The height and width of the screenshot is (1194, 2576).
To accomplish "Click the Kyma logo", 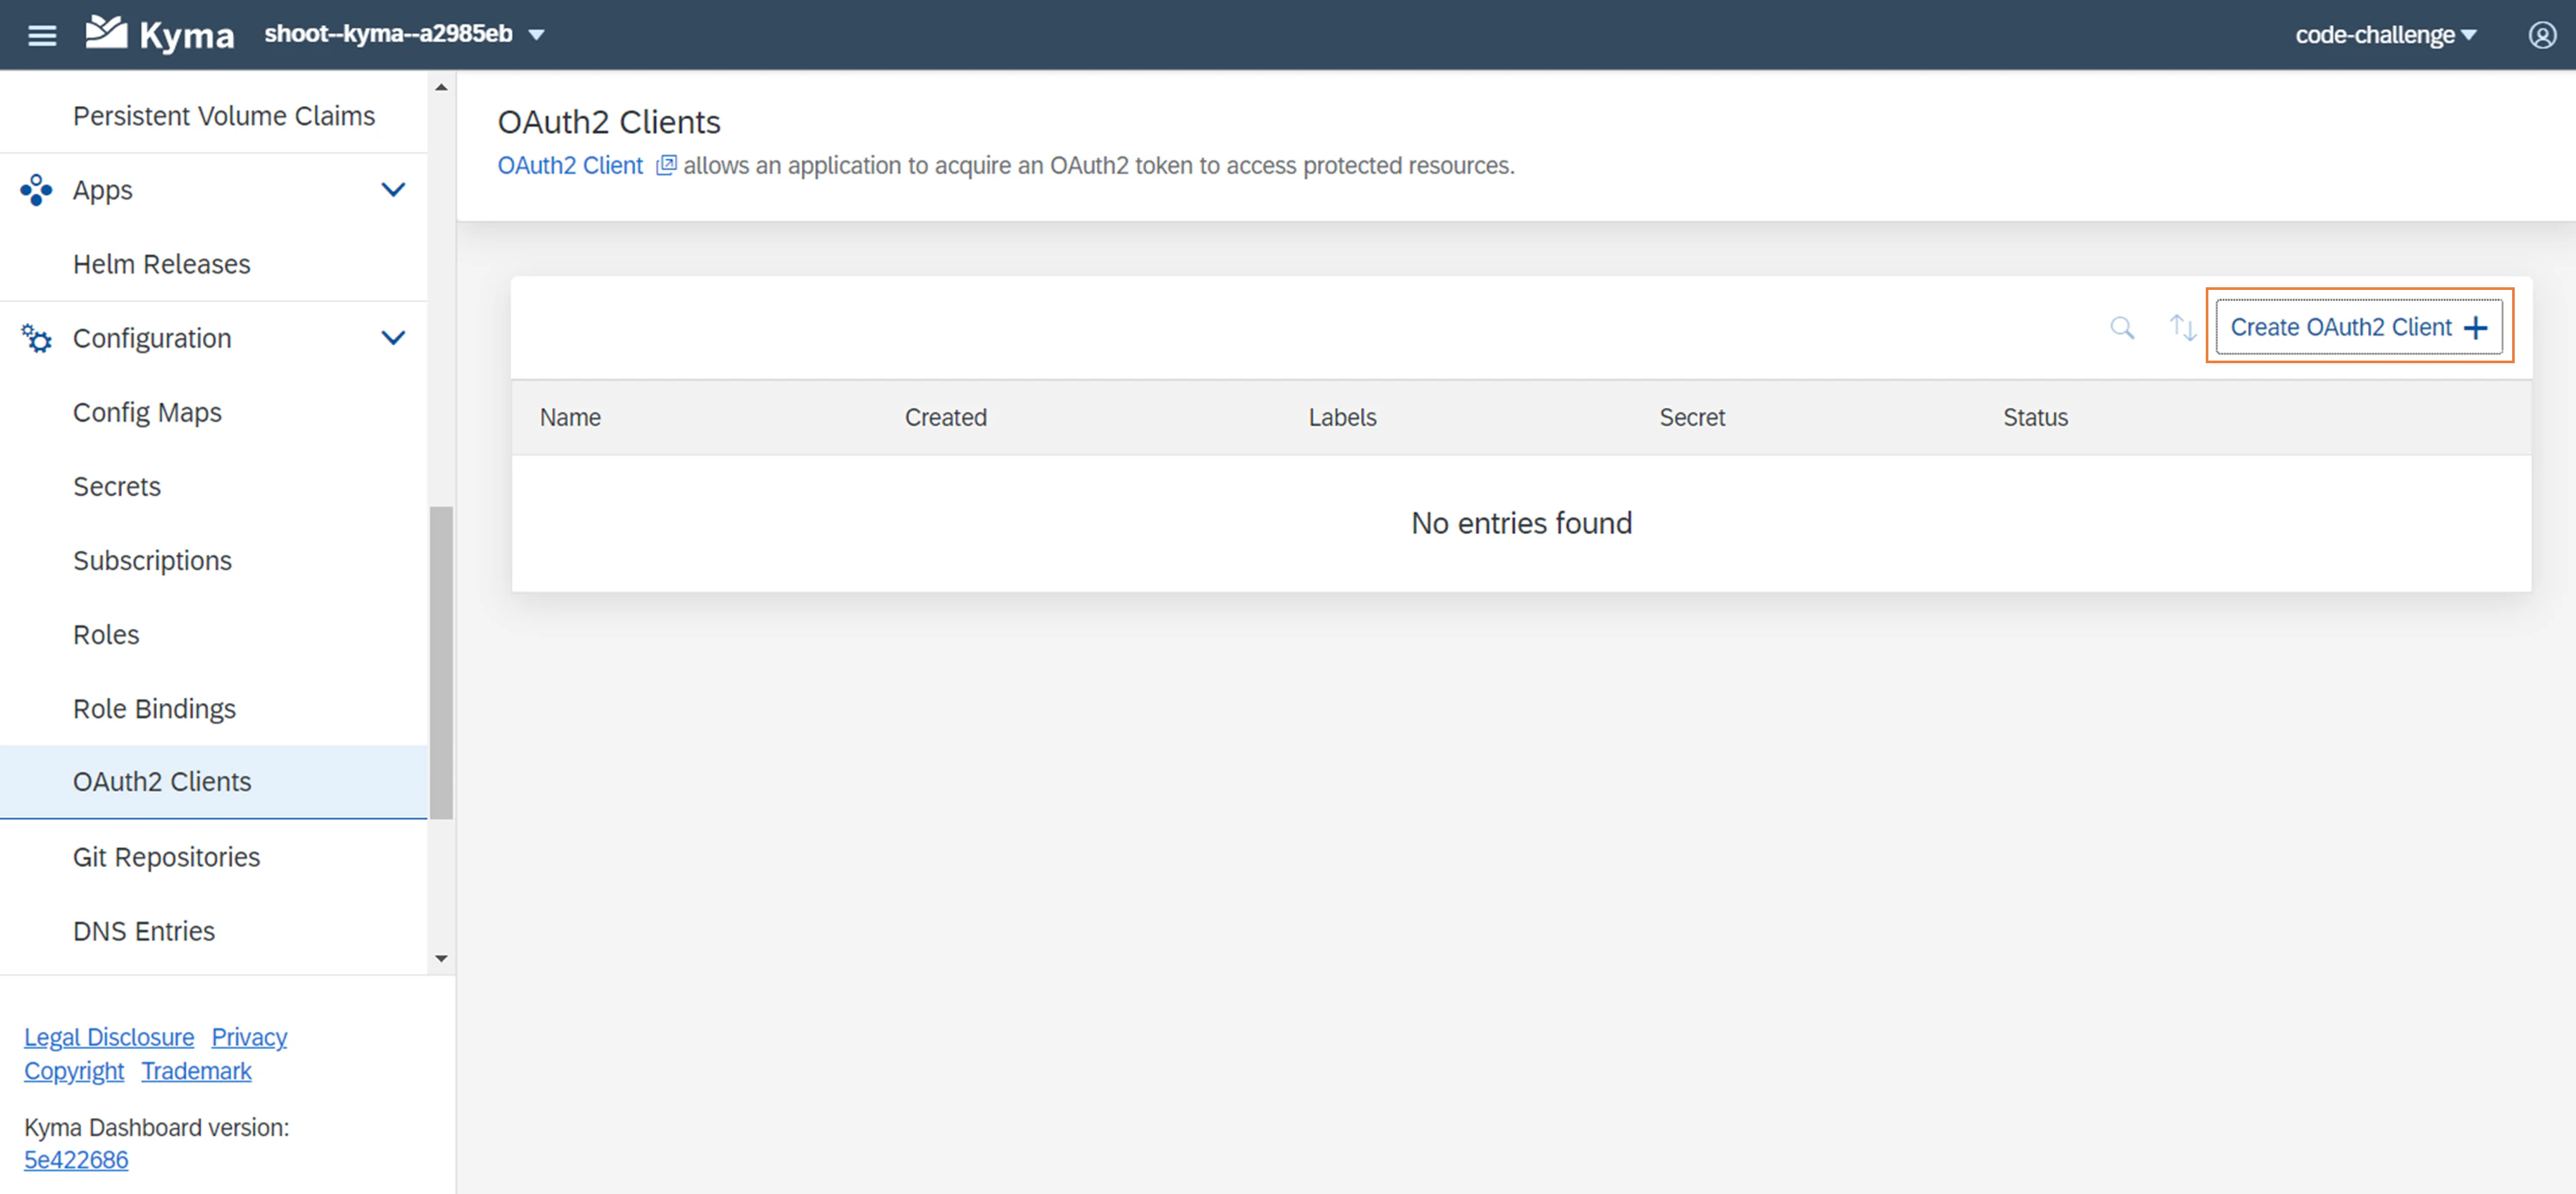I will click(x=160, y=34).
